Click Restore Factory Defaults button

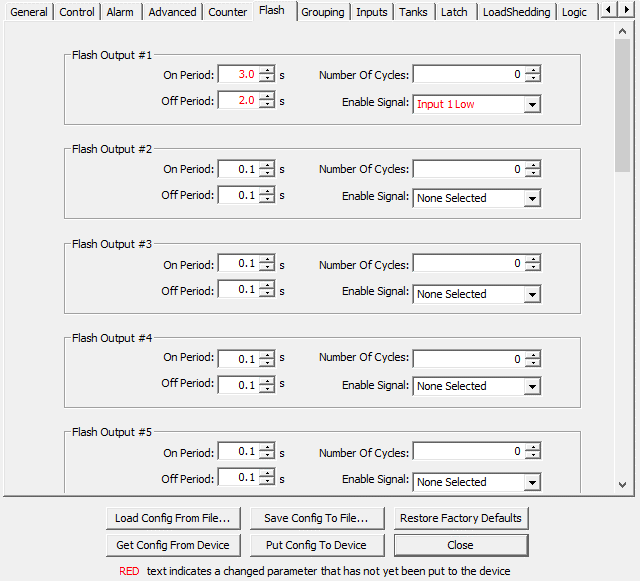(460, 518)
